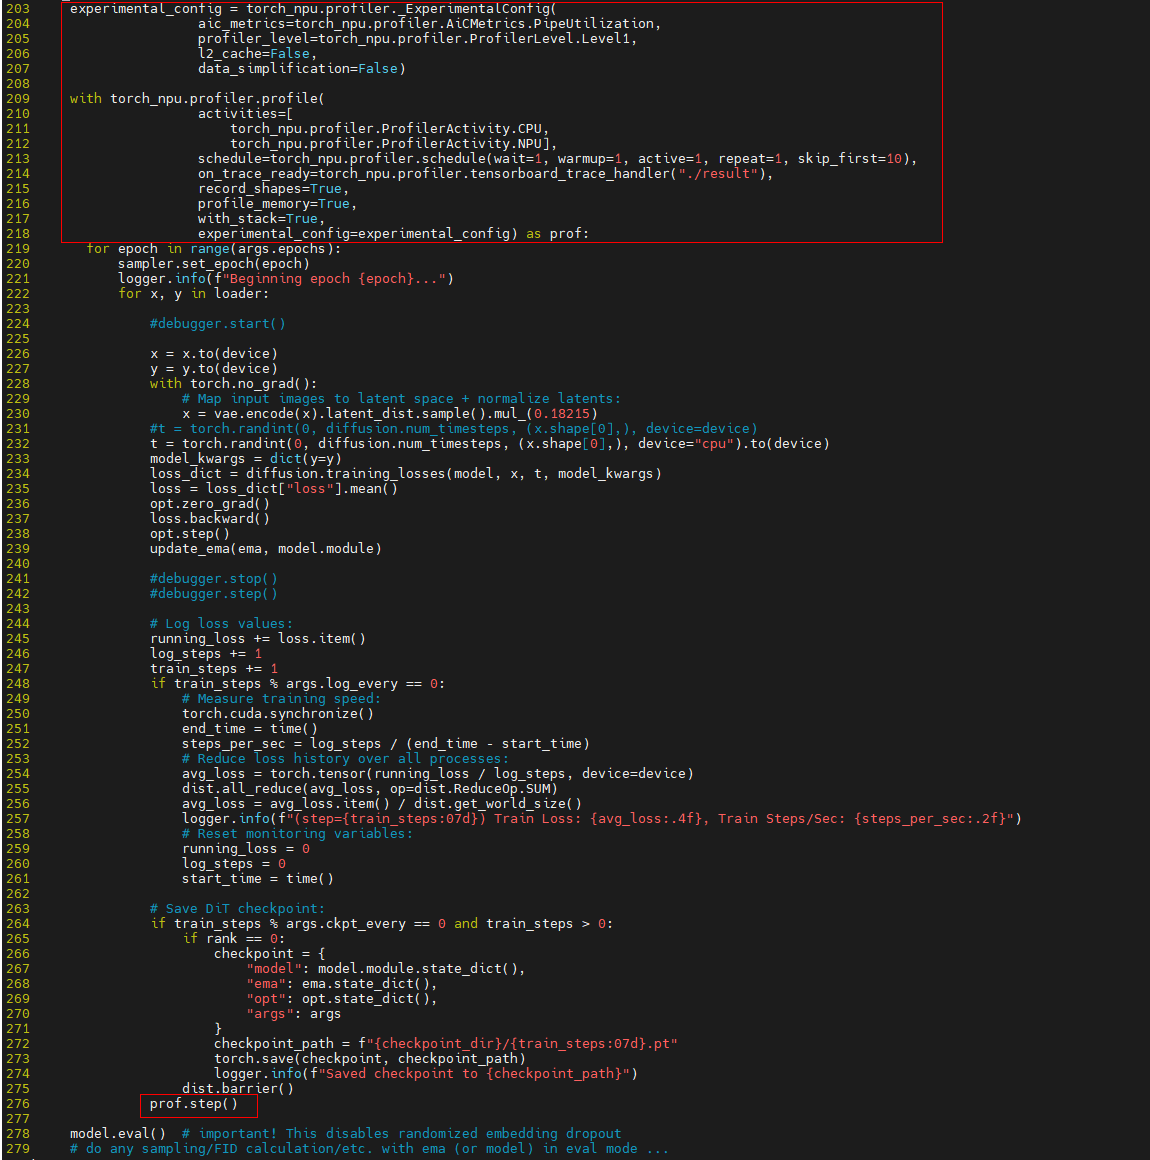1150x1160 pixels.
Task: Click 'aic_metrics=...PipeUtilization,' on line 204
Action: (x=429, y=24)
